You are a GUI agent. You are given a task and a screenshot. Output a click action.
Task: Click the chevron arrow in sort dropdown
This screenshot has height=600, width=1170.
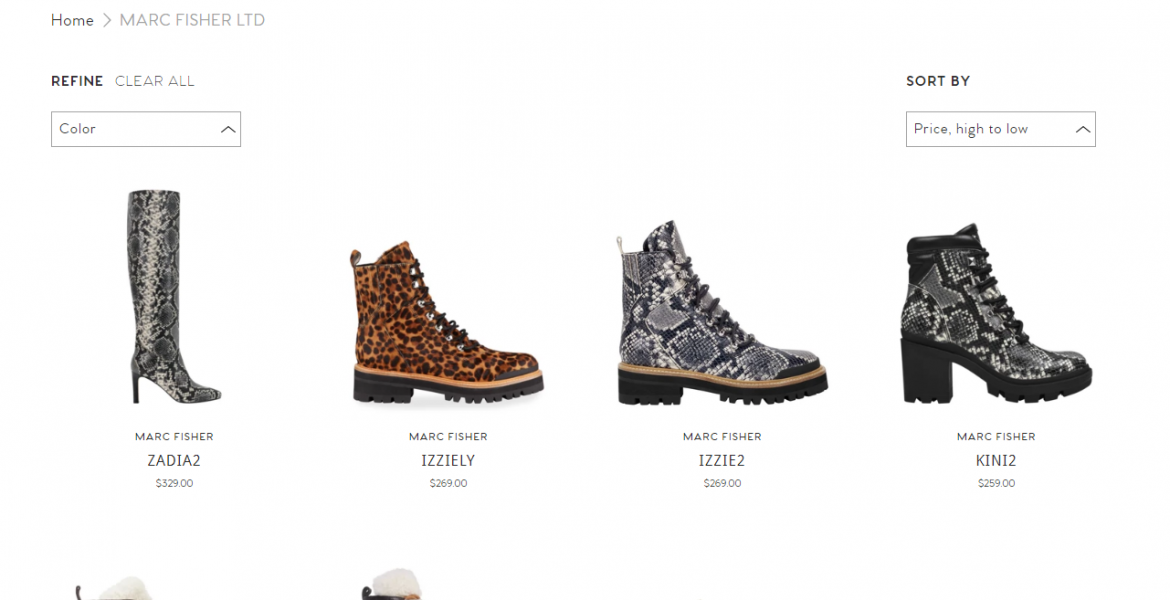[x=1083, y=129]
